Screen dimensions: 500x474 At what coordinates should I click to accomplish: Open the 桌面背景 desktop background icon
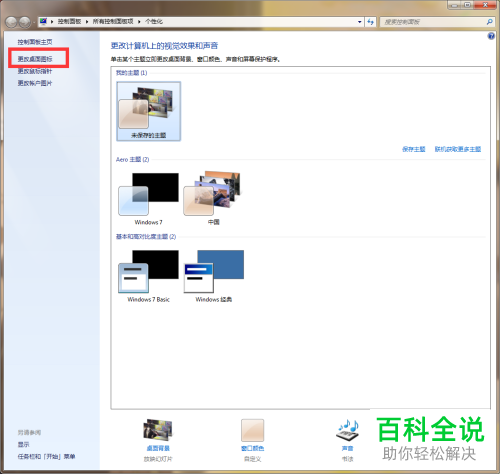pos(158,429)
